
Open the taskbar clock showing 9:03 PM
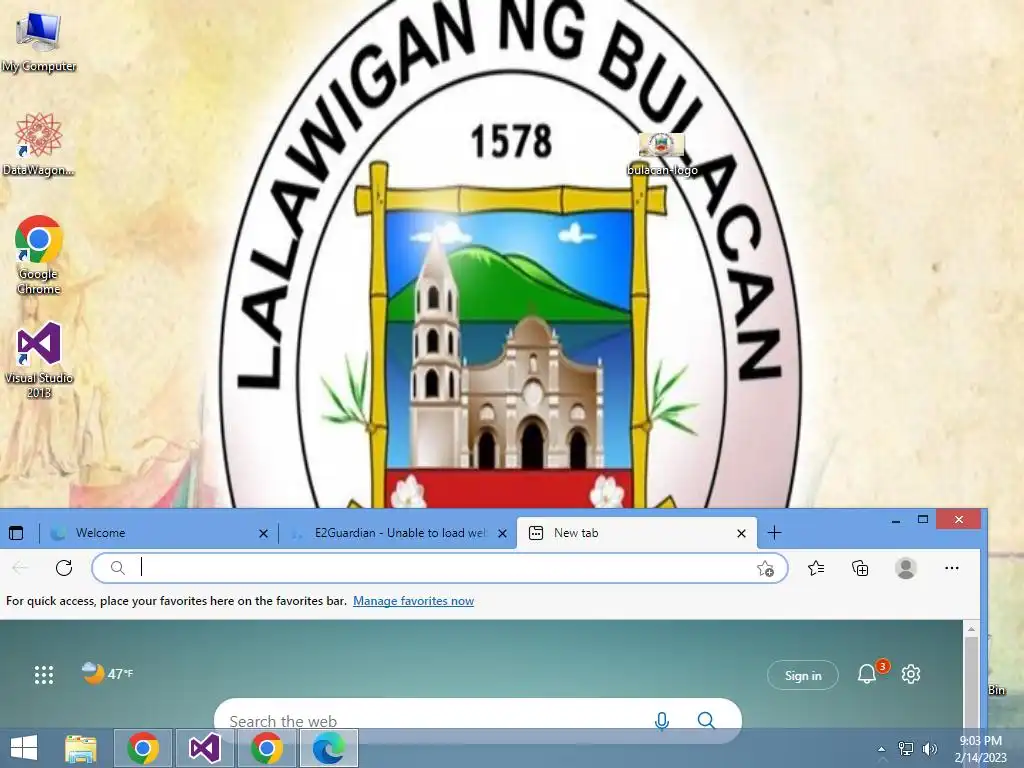tap(981, 749)
